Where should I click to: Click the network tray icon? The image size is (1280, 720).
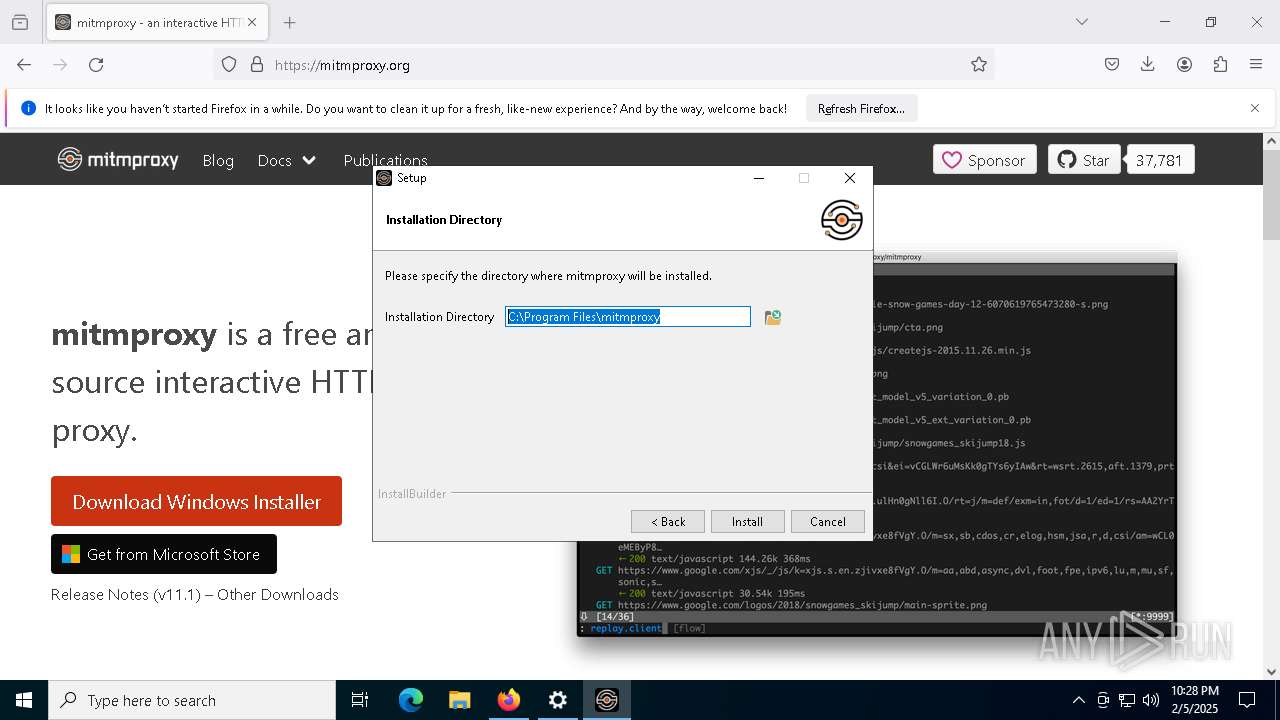coord(1127,700)
